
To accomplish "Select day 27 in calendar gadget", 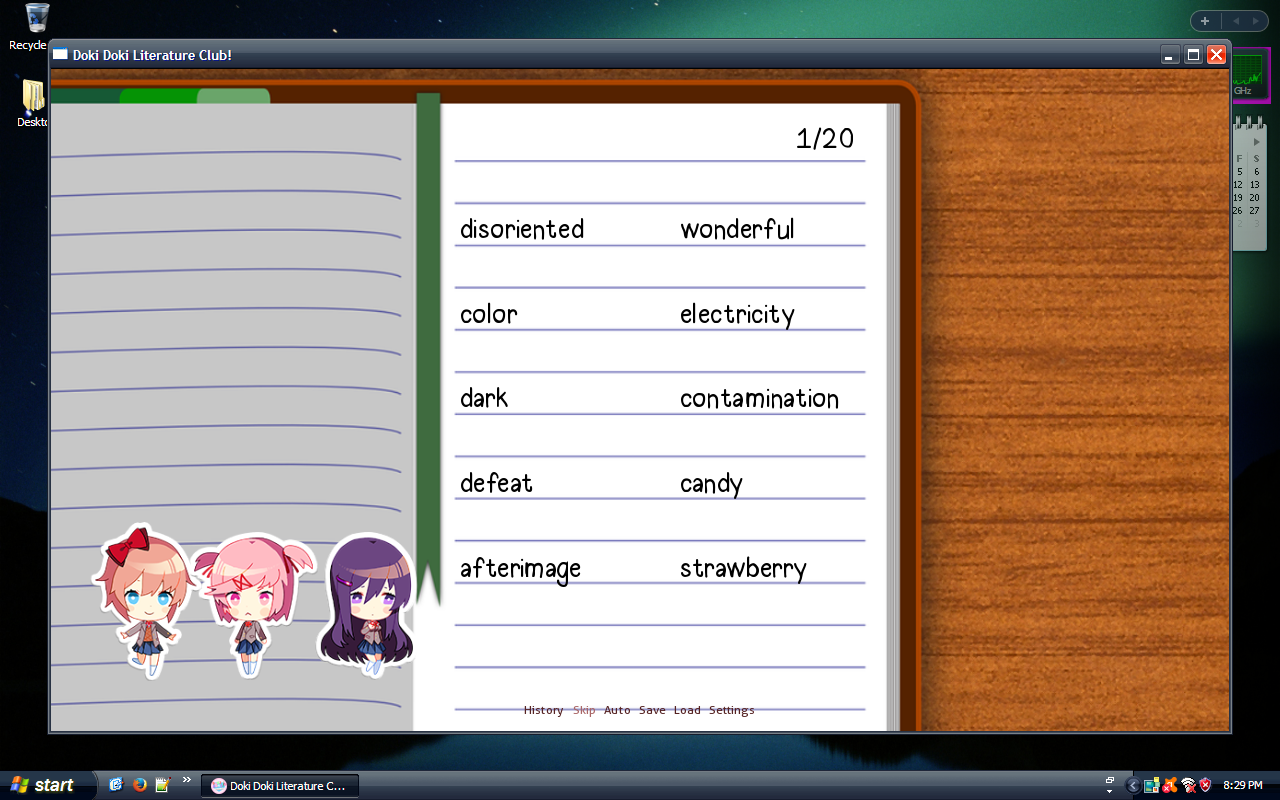I will point(1255,211).
